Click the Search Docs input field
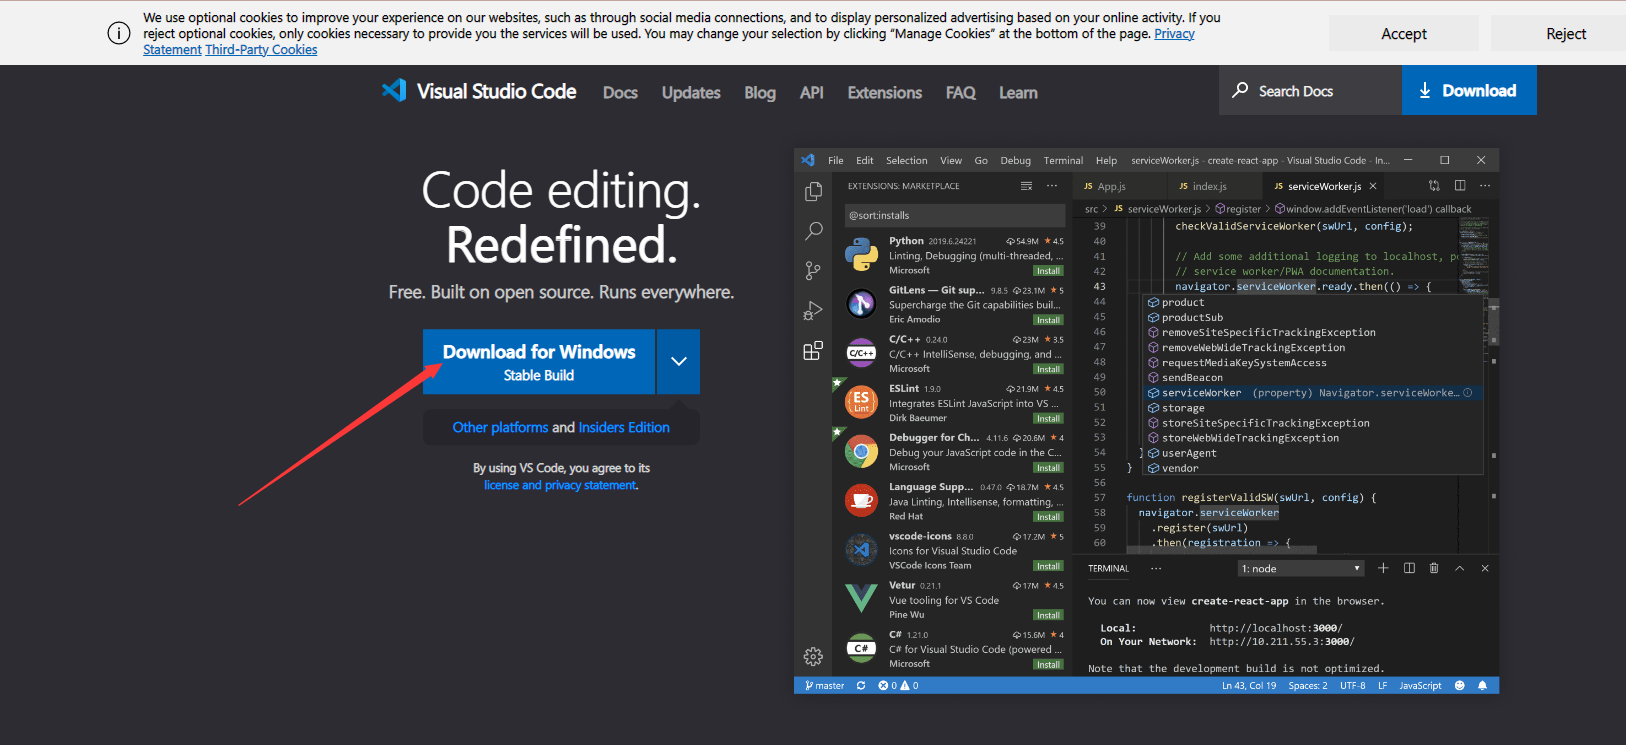 click(x=1310, y=90)
